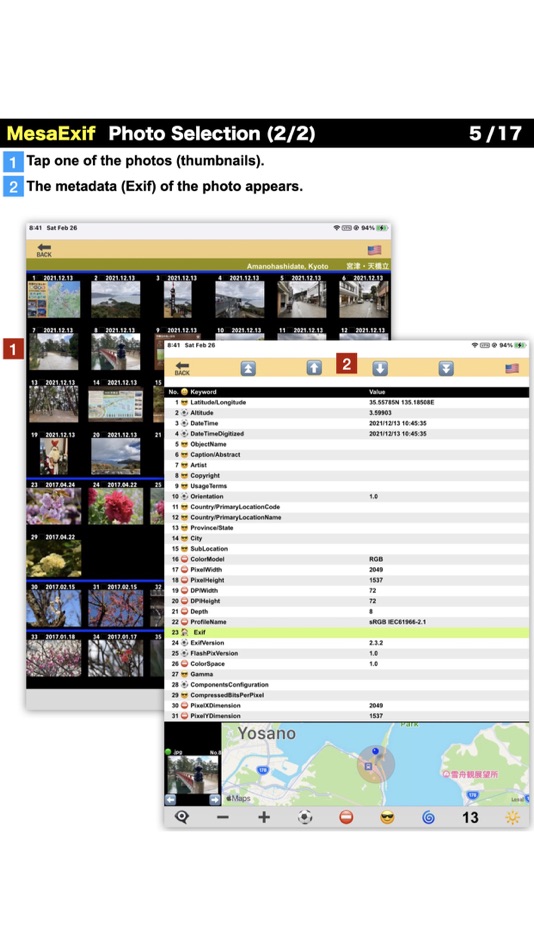Select the ObjectName row
Viewport: 534px width, 950px height.
(x=347, y=444)
